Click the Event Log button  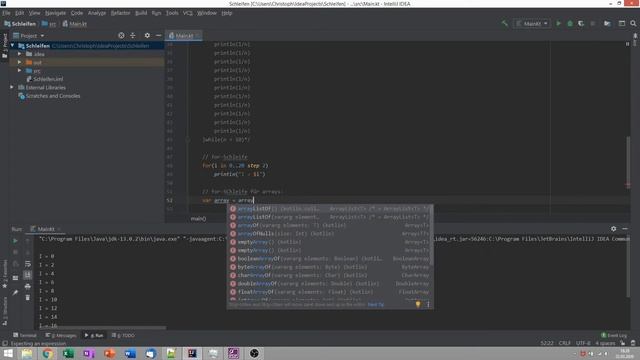[614, 335]
